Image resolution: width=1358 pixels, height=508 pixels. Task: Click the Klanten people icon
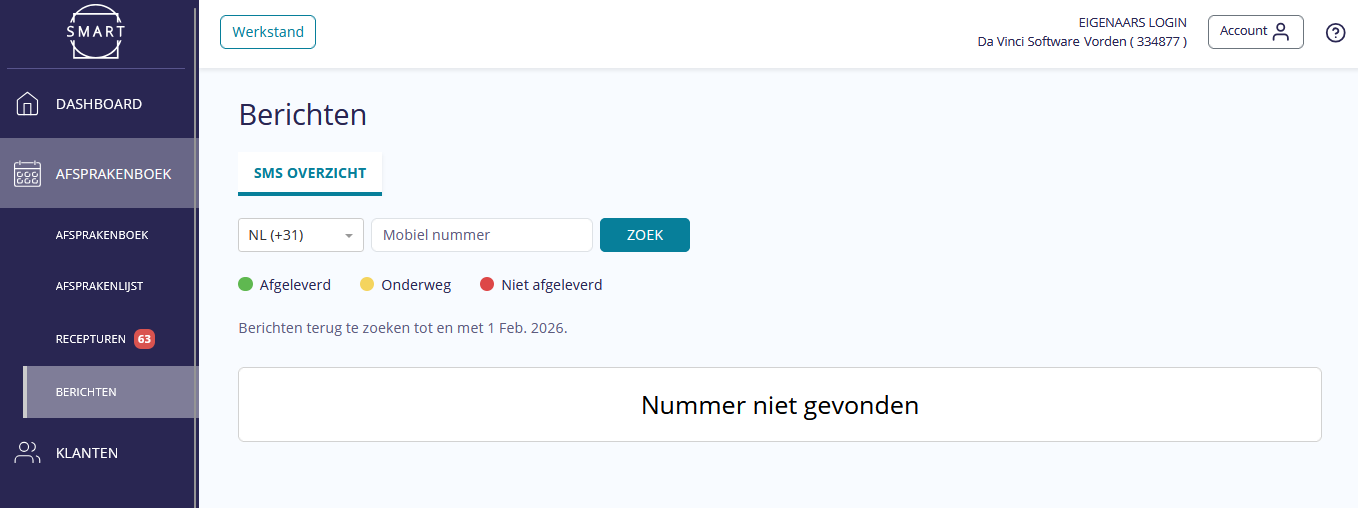(x=28, y=453)
